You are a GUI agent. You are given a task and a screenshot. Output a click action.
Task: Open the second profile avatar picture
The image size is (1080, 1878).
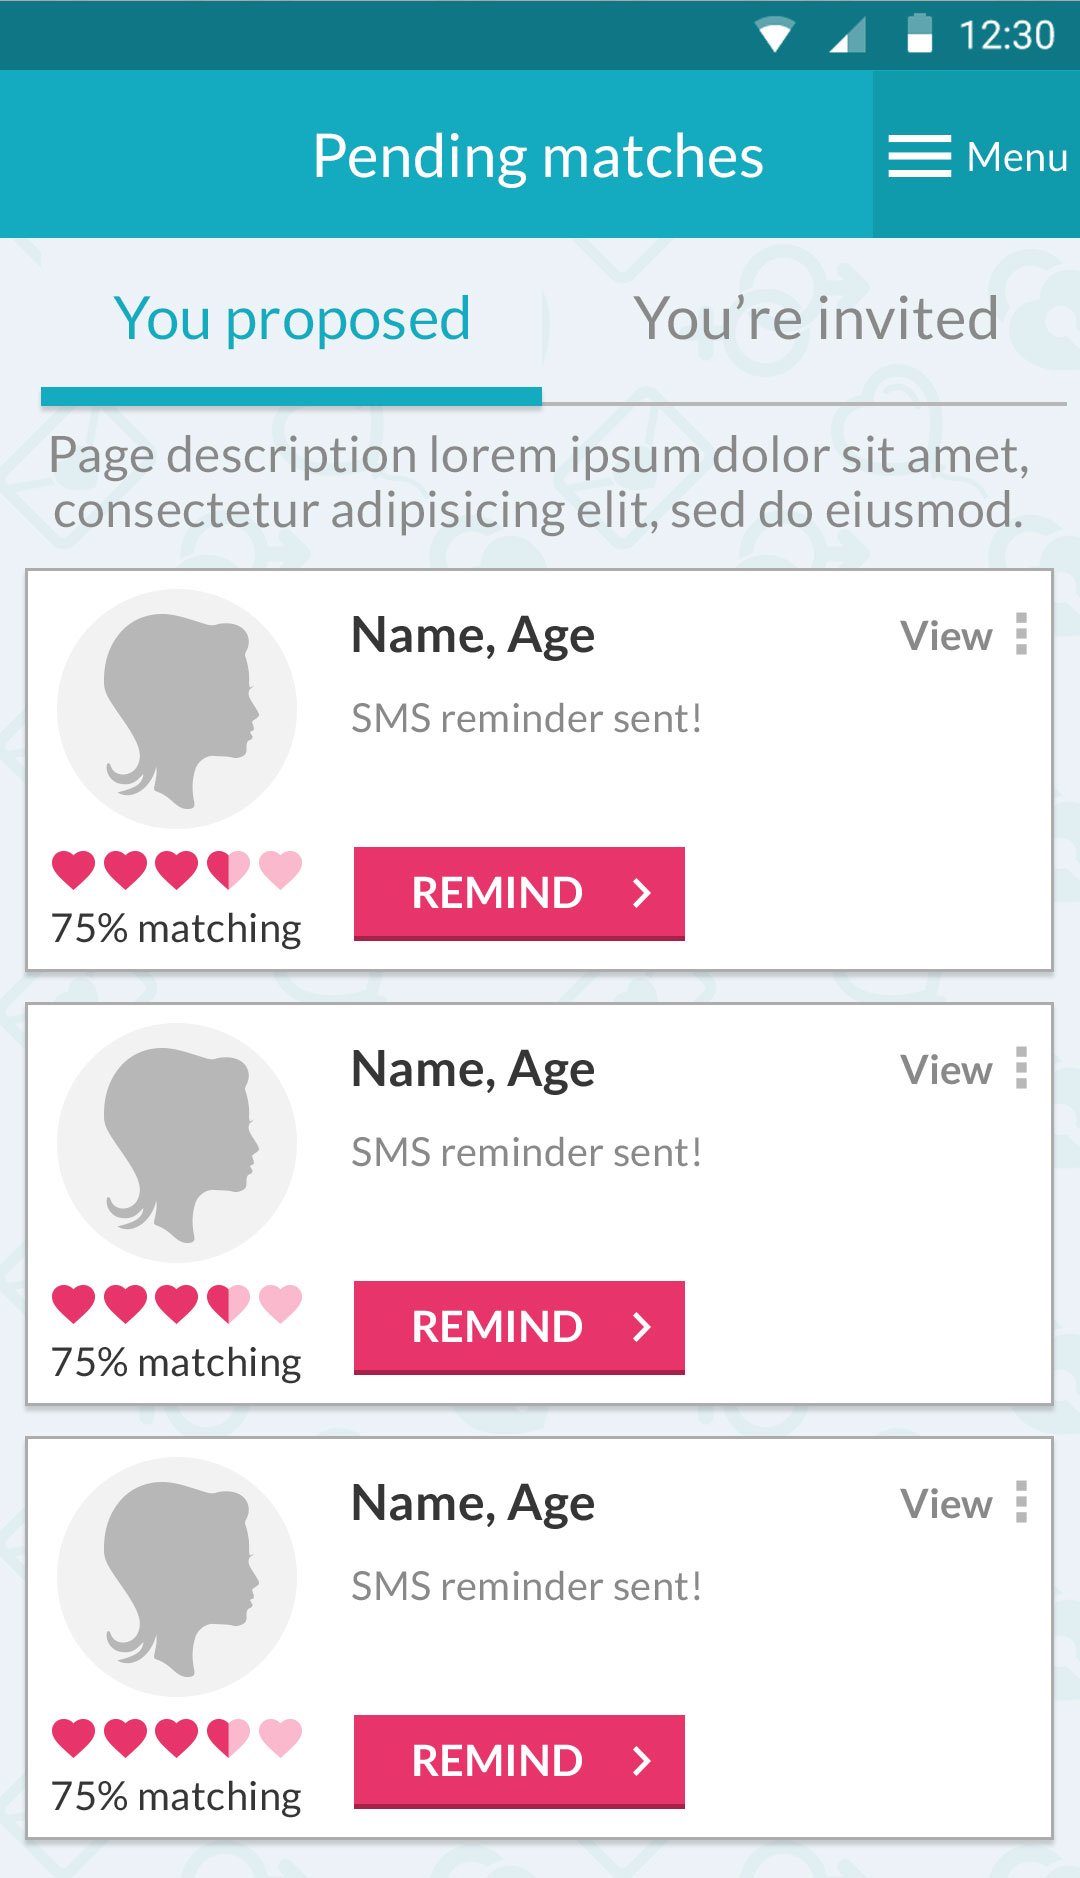pos(177,1143)
